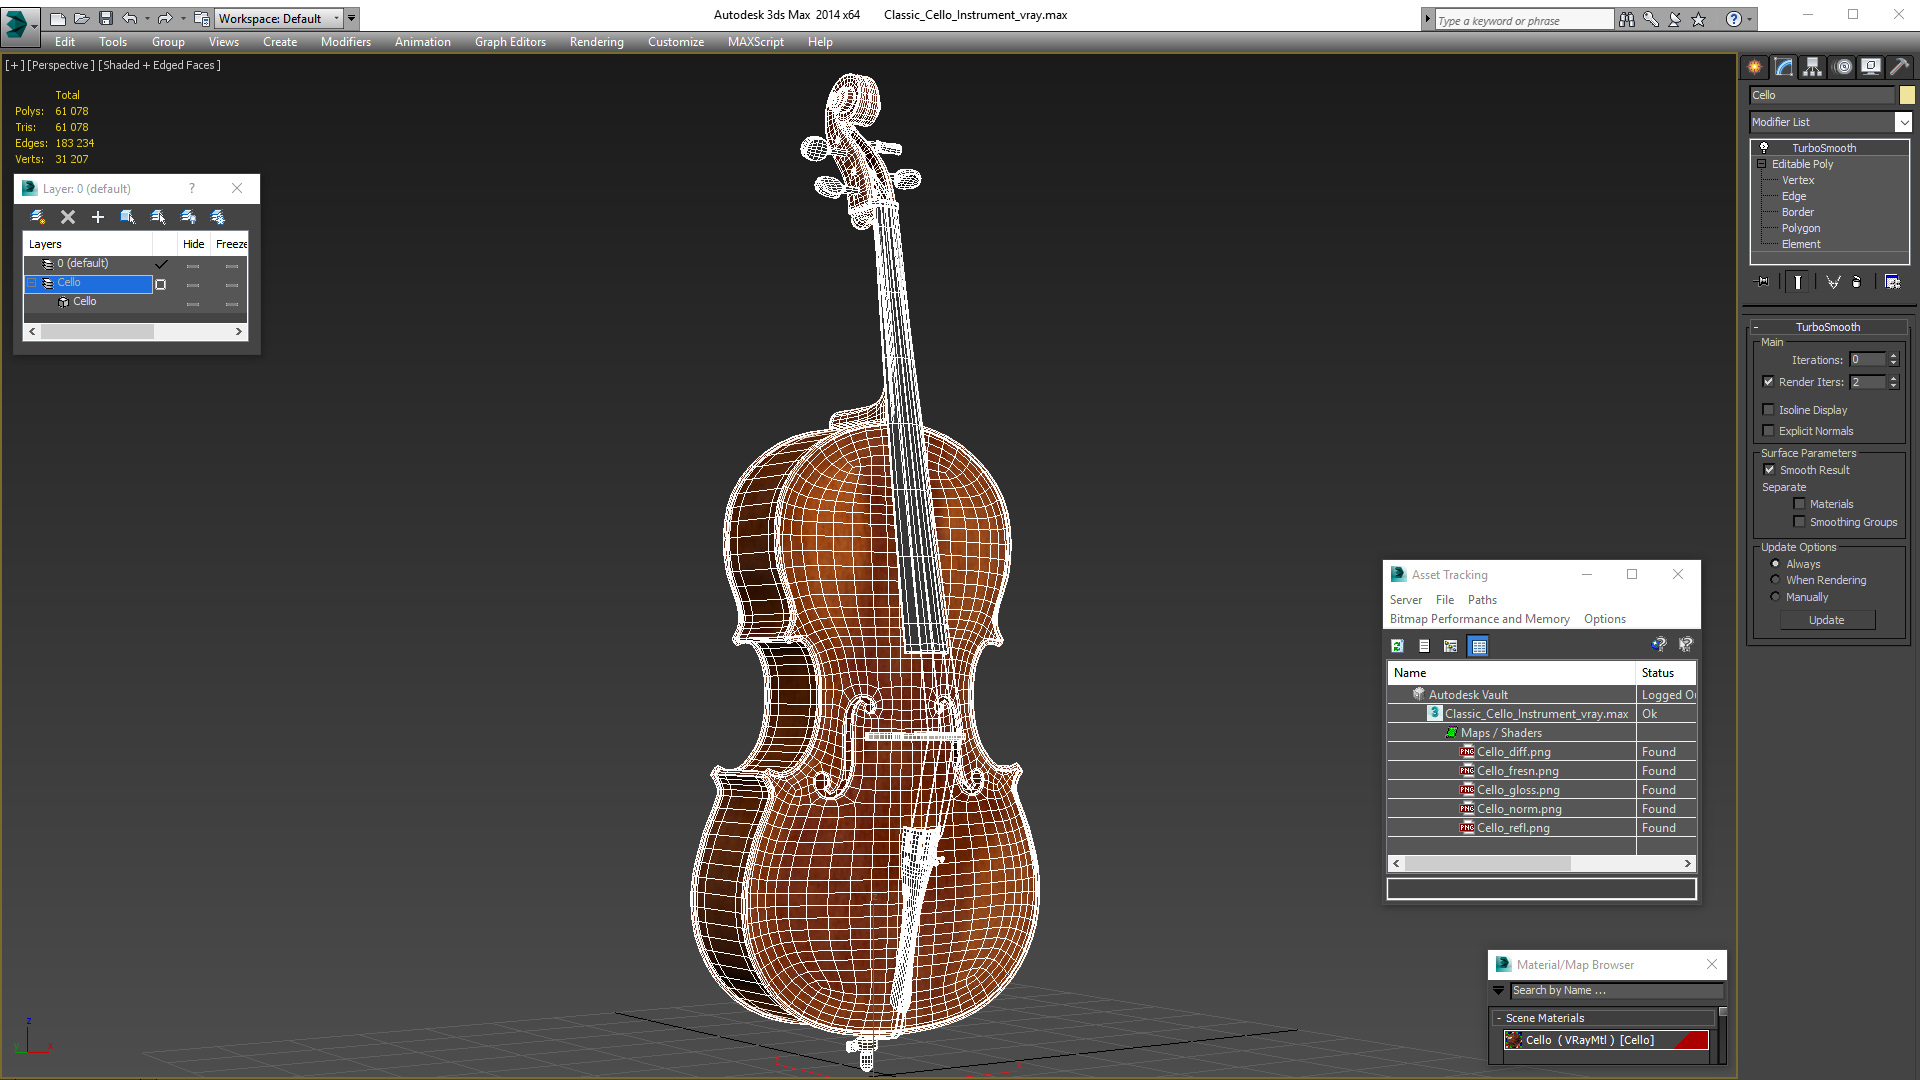Refresh the Asset Tracking list
This screenshot has width=1920, height=1080.
point(1397,646)
